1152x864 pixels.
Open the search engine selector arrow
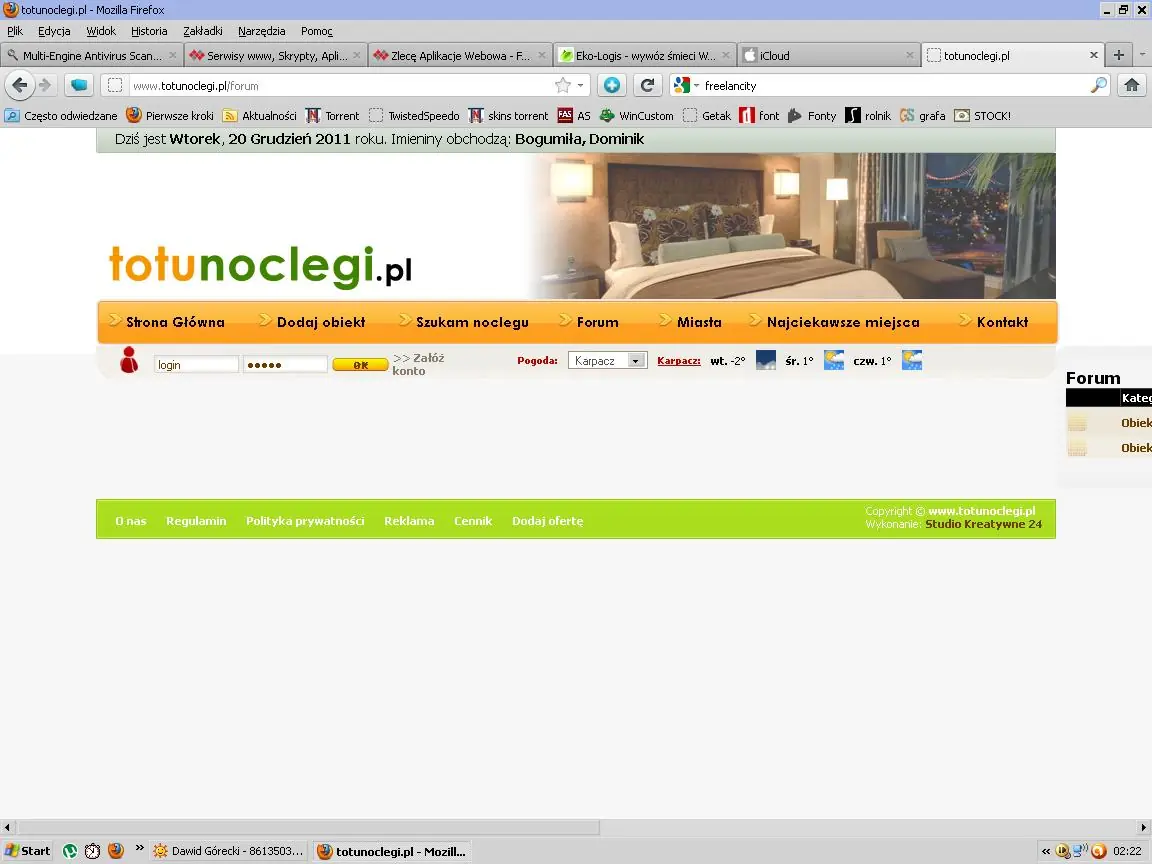[696, 85]
